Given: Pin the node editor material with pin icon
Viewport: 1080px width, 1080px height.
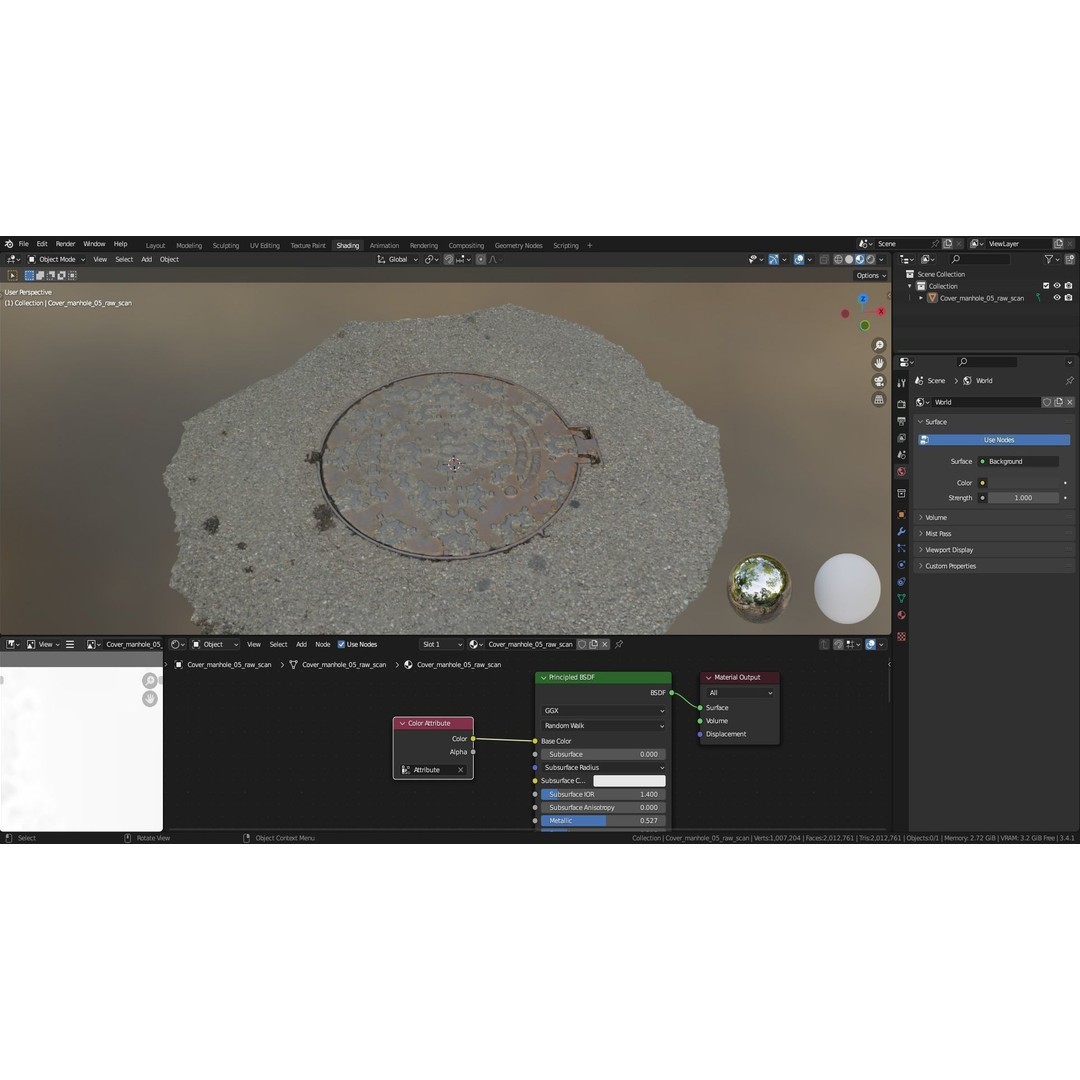Looking at the screenshot, I should pyautogui.click(x=619, y=645).
